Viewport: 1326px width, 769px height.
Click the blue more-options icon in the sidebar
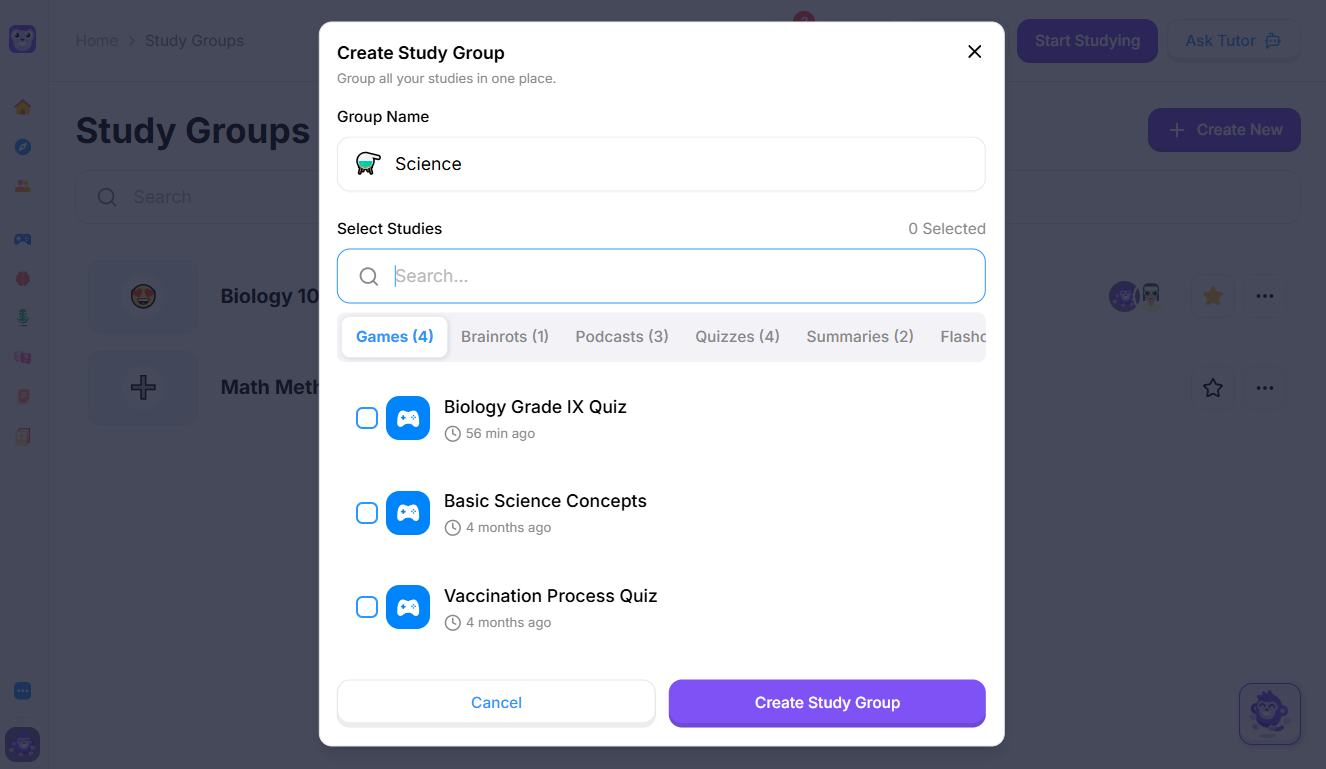[22, 691]
